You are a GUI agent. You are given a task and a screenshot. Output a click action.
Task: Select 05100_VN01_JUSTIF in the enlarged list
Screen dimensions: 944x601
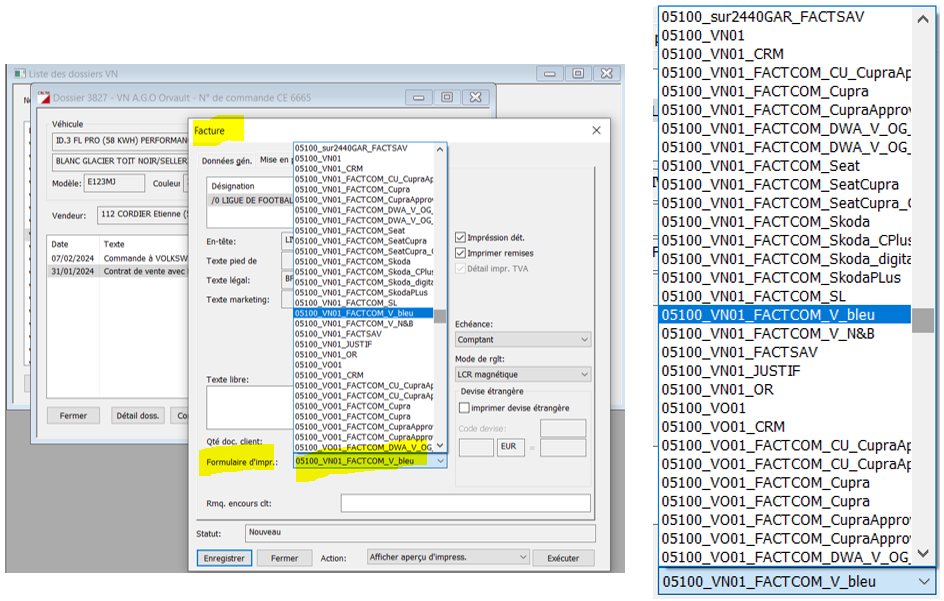tap(785, 372)
